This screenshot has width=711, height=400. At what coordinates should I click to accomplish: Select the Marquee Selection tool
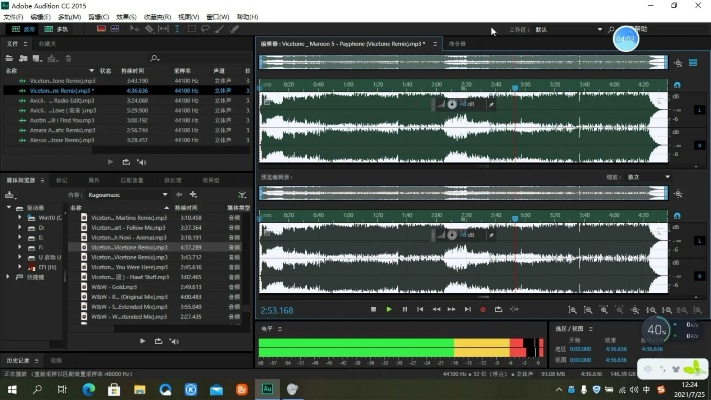click(192, 29)
